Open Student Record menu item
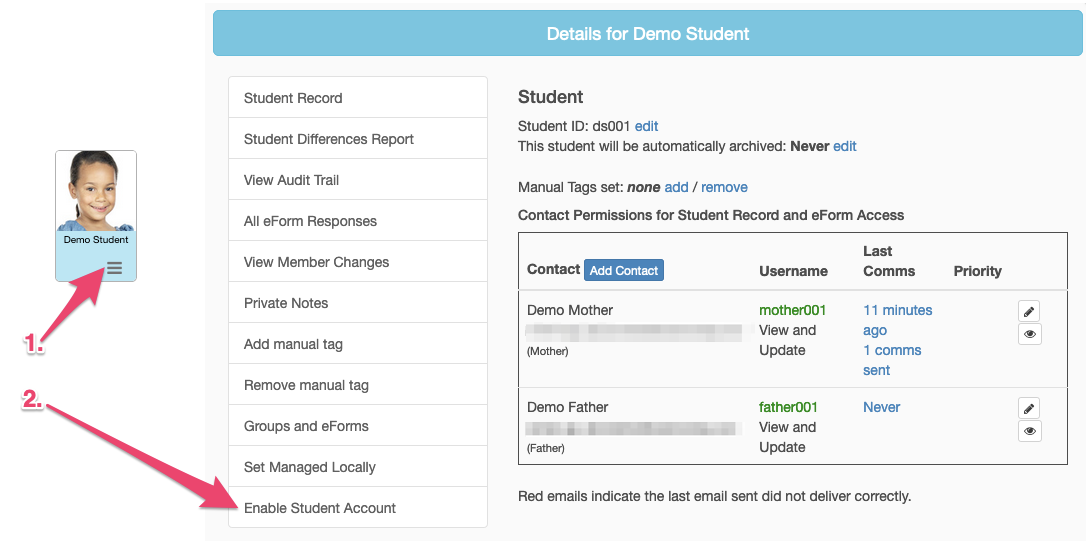 293,98
